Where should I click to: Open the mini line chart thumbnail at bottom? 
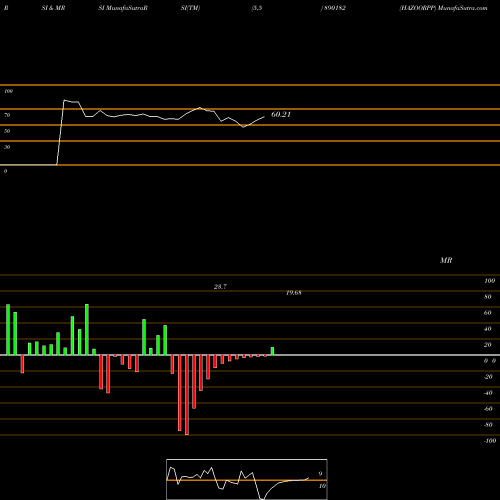click(x=247, y=479)
